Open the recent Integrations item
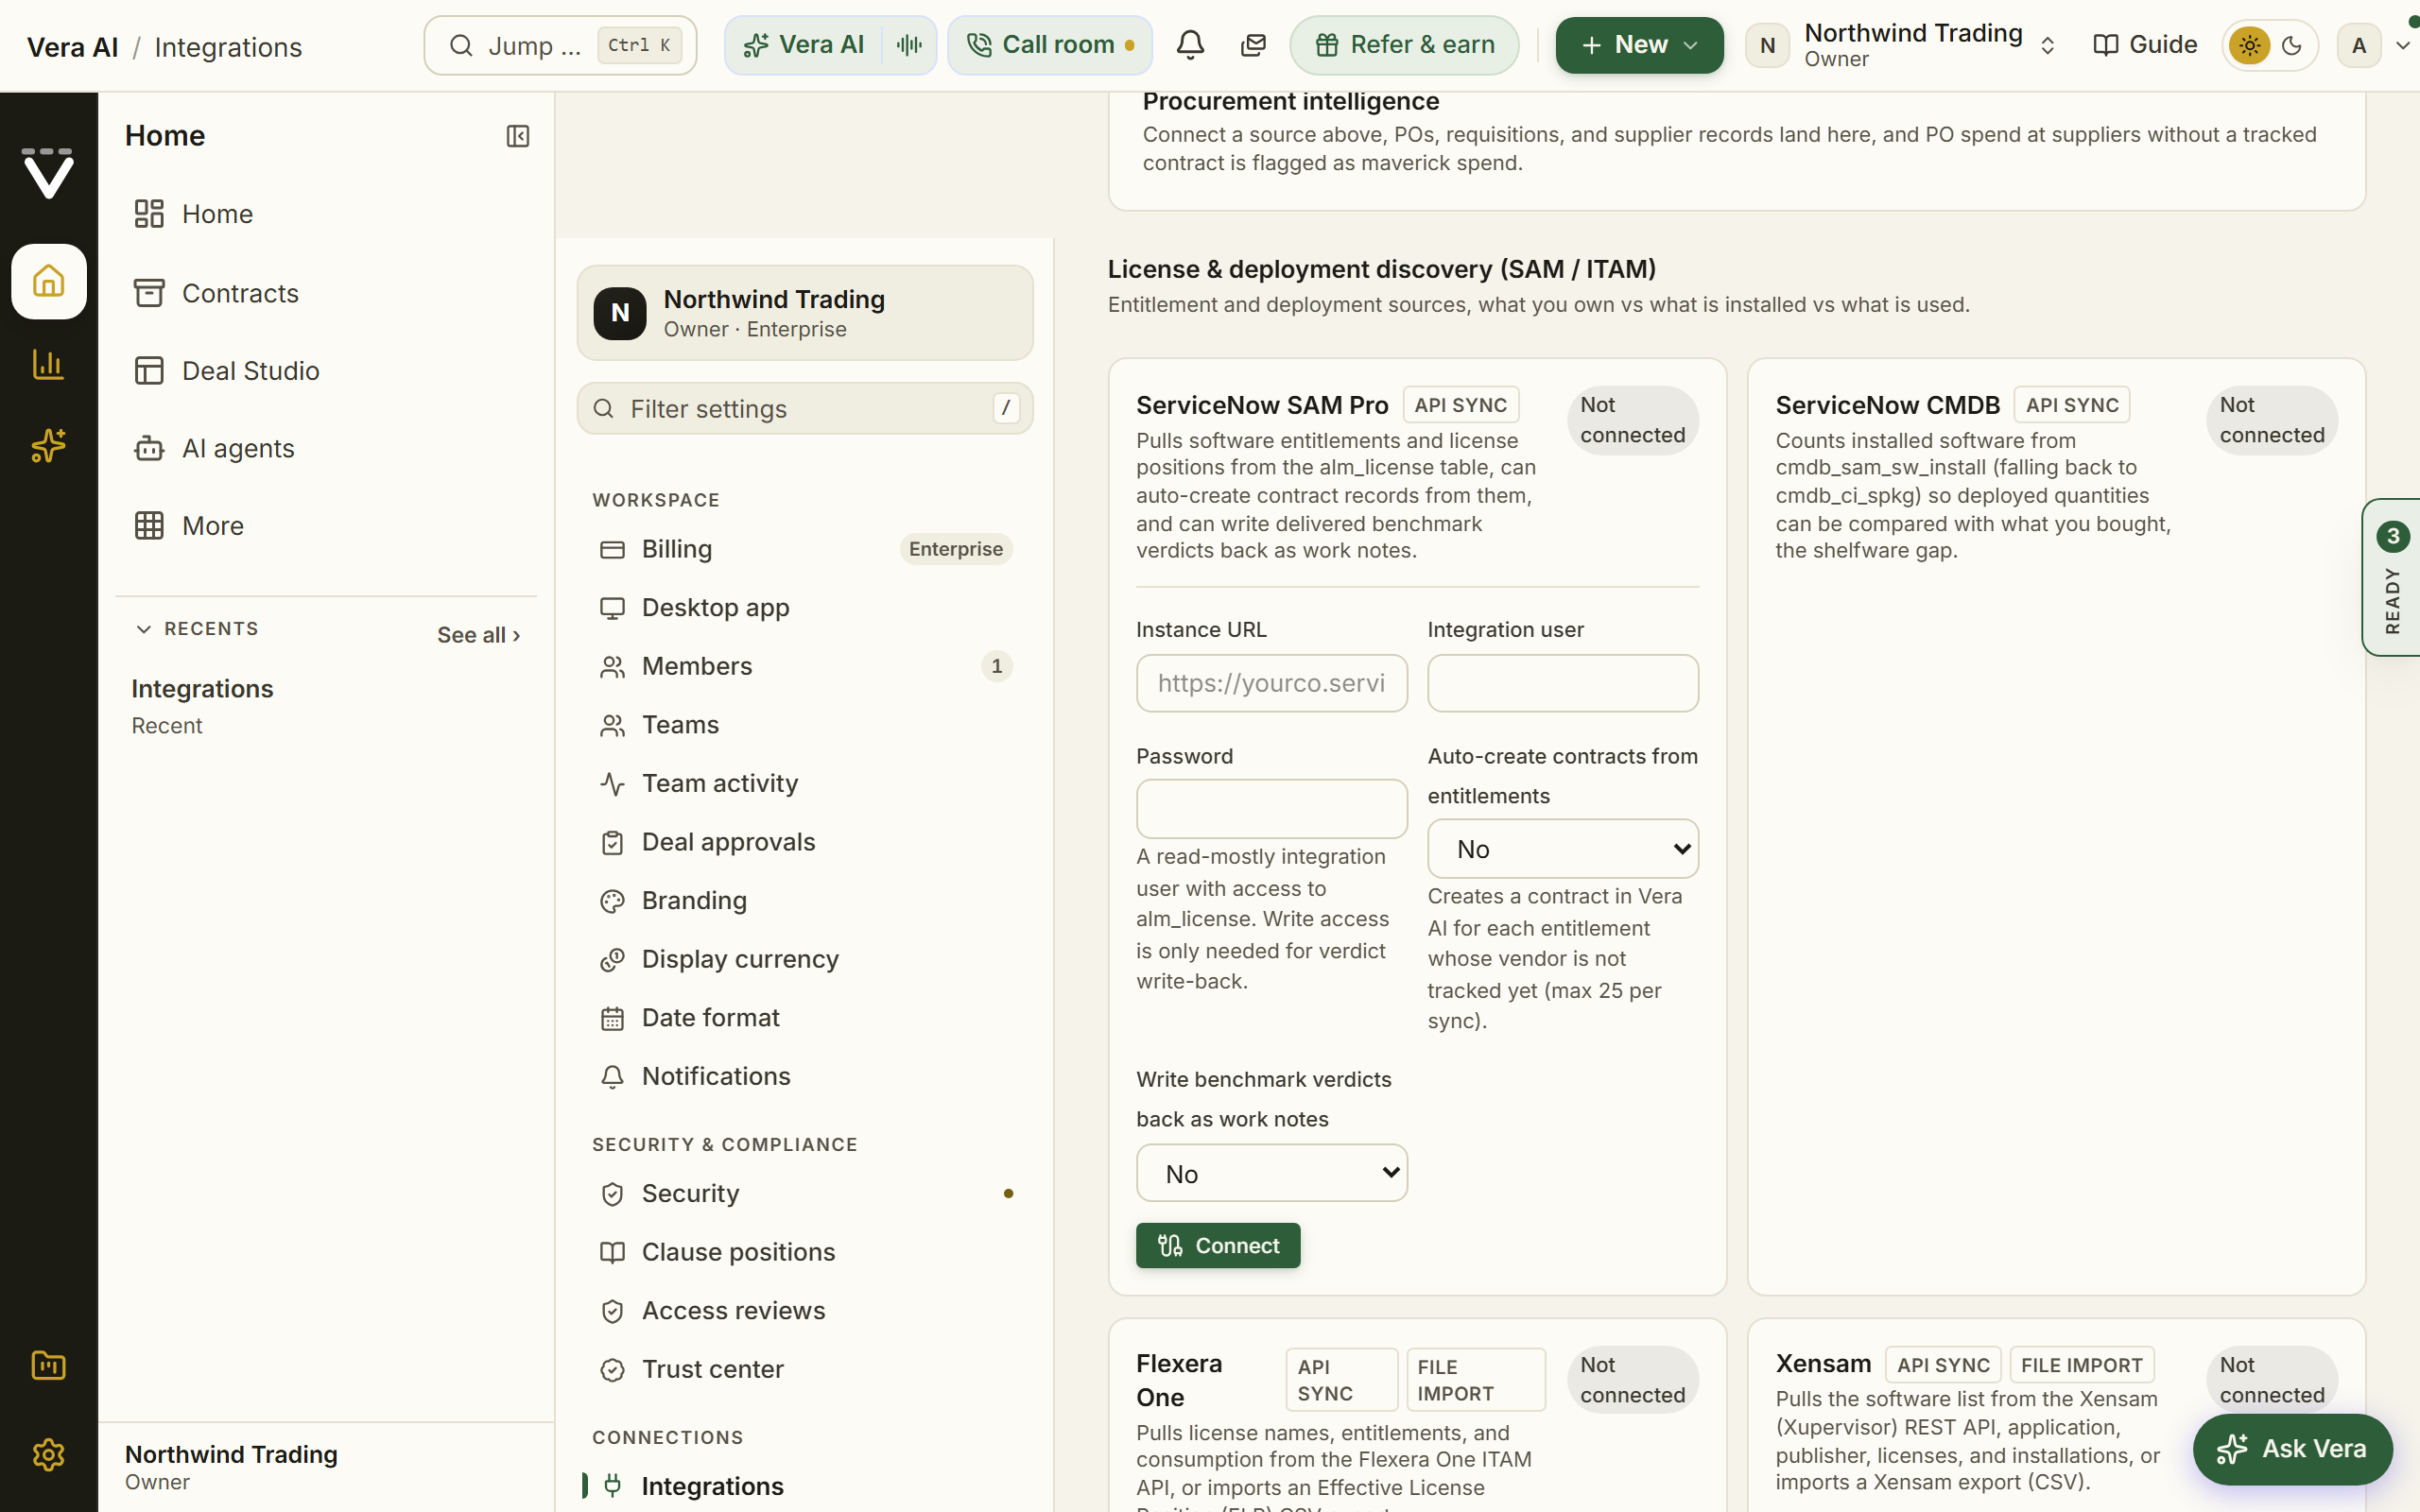Image resolution: width=2420 pixels, height=1512 pixels. pyautogui.click(x=326, y=706)
